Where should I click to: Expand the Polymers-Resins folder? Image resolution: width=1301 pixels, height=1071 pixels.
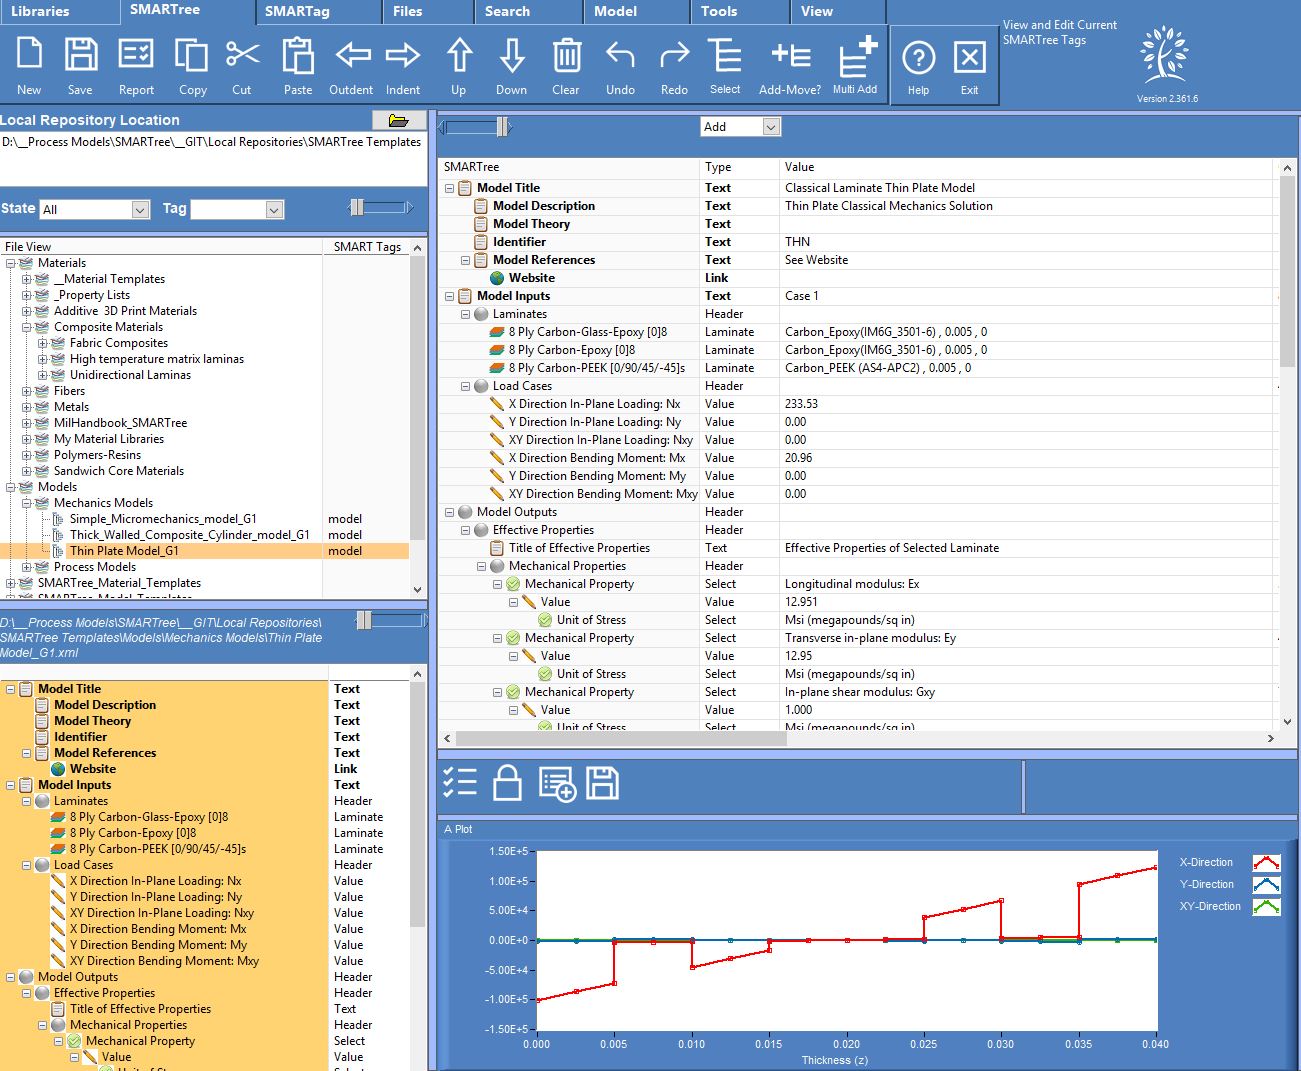tap(27, 455)
